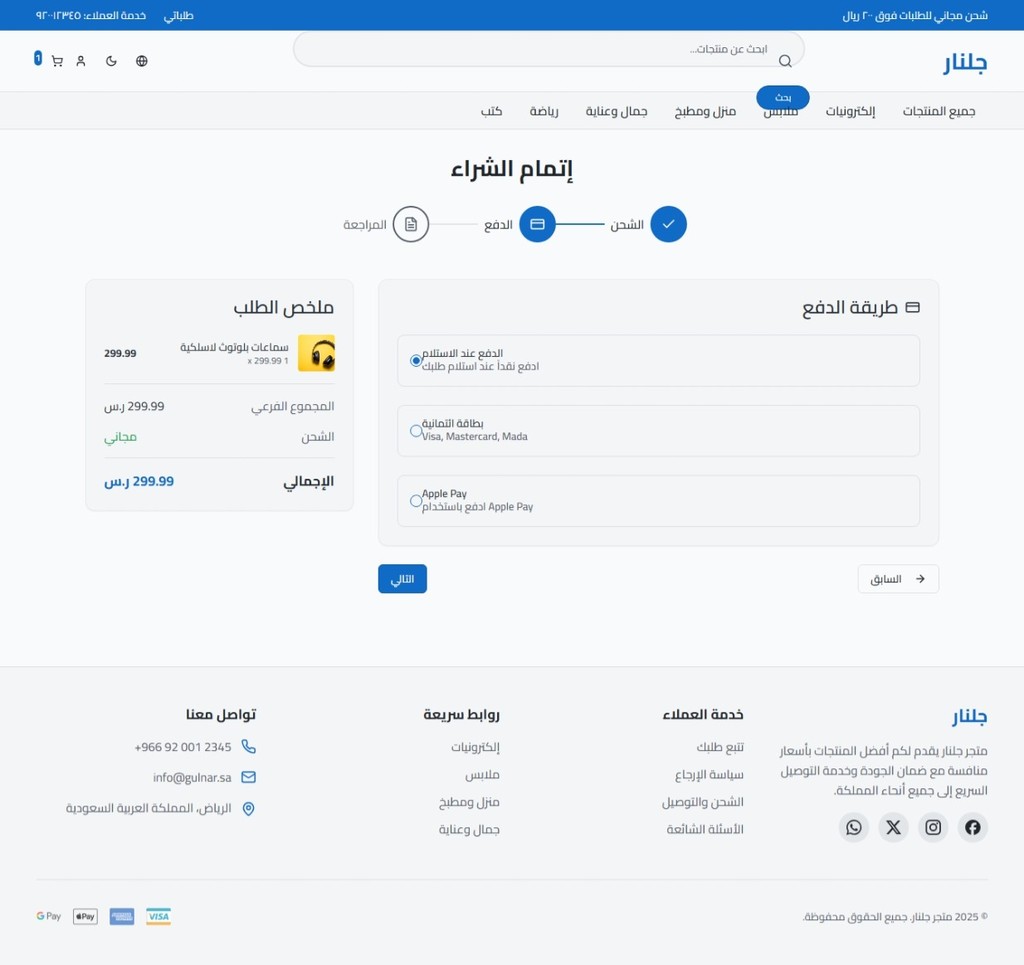Click the مجاني shipping value
This screenshot has height=965, width=1024.
[120, 437]
